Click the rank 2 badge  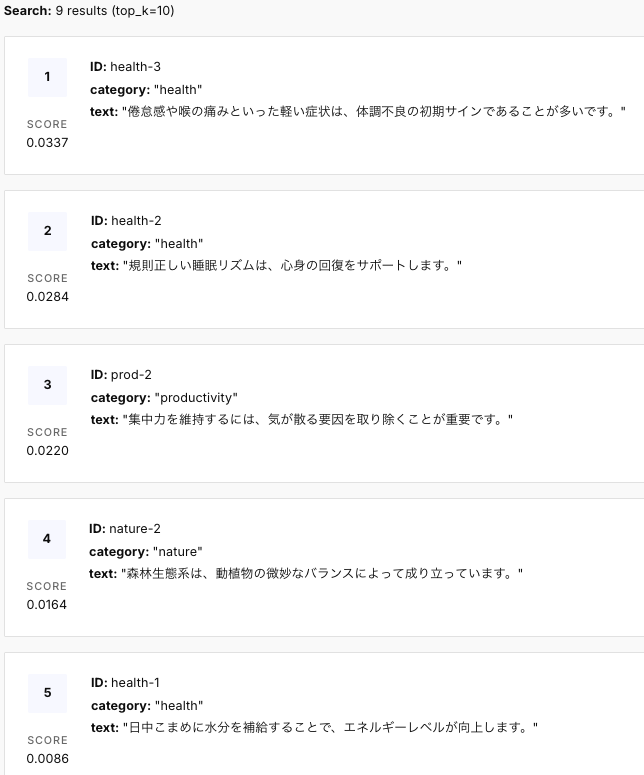[x=47, y=231]
